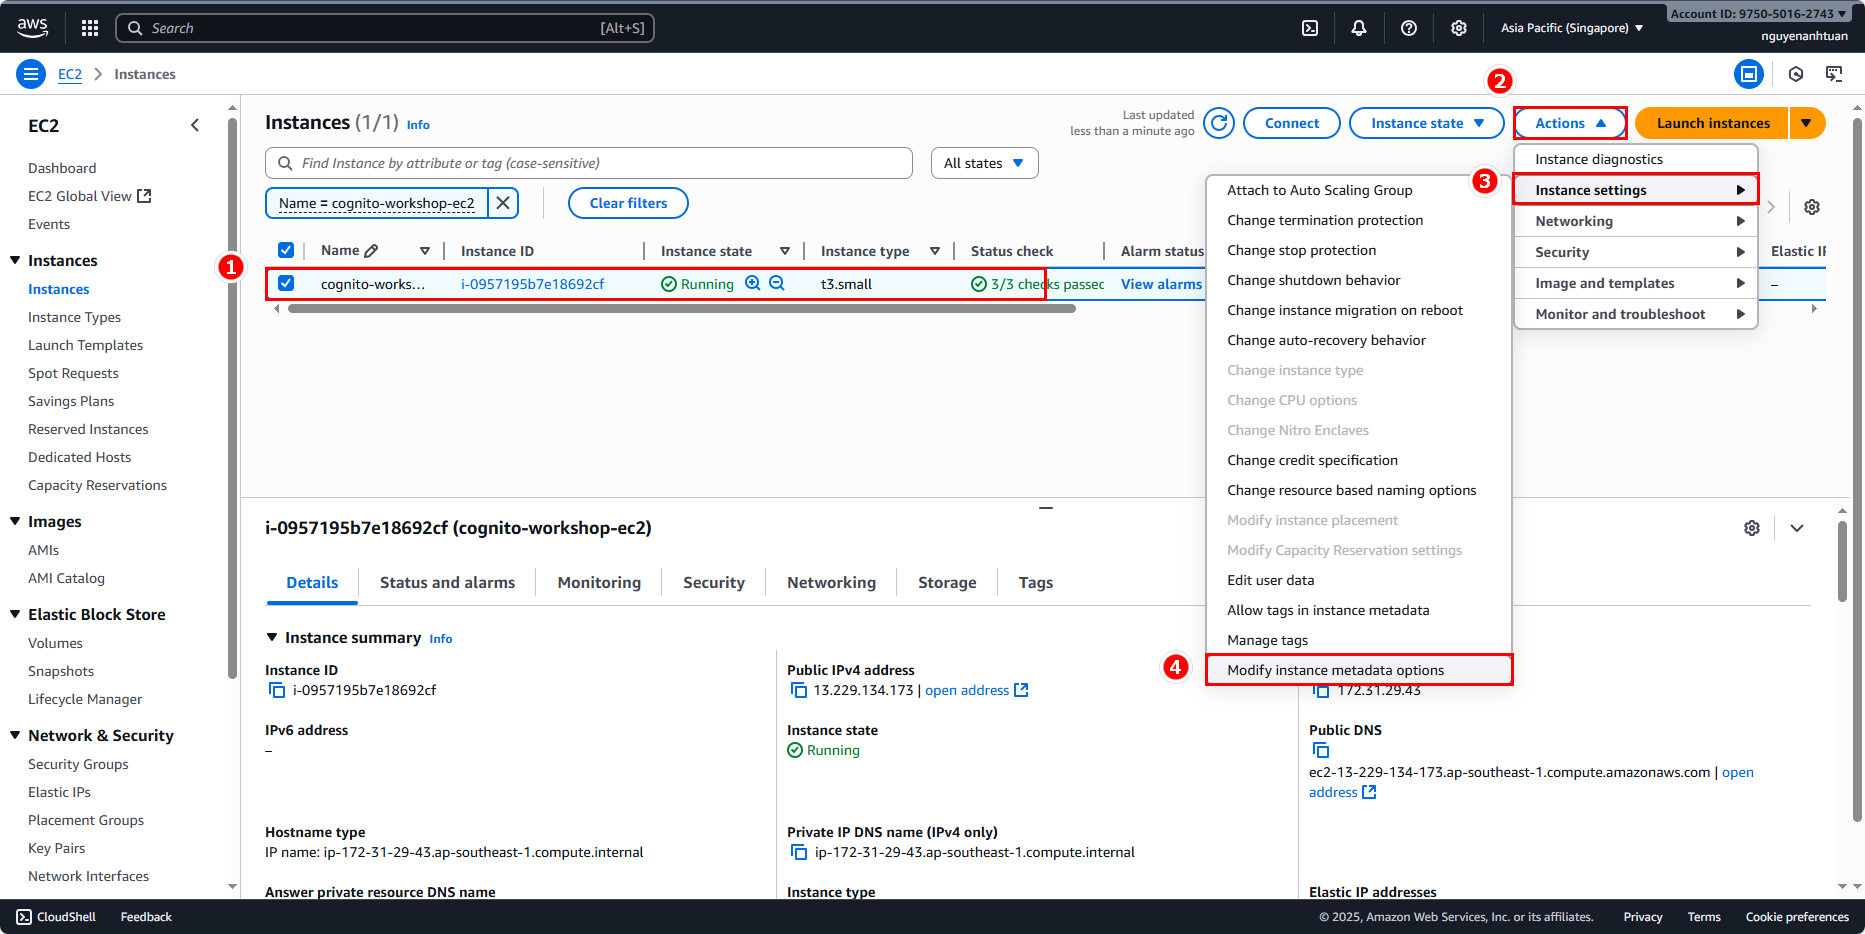This screenshot has width=1865, height=934.
Task: Open the Asia Pacific (Singapore) region selector
Action: point(1571,28)
